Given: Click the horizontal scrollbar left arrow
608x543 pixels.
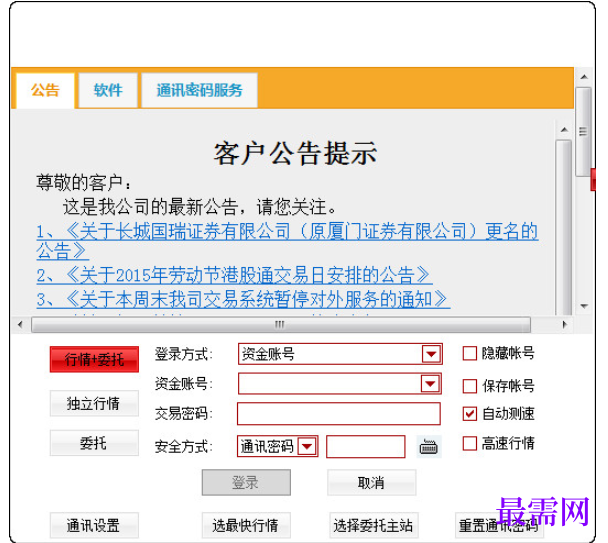Looking at the screenshot, I should pyautogui.click(x=20, y=324).
